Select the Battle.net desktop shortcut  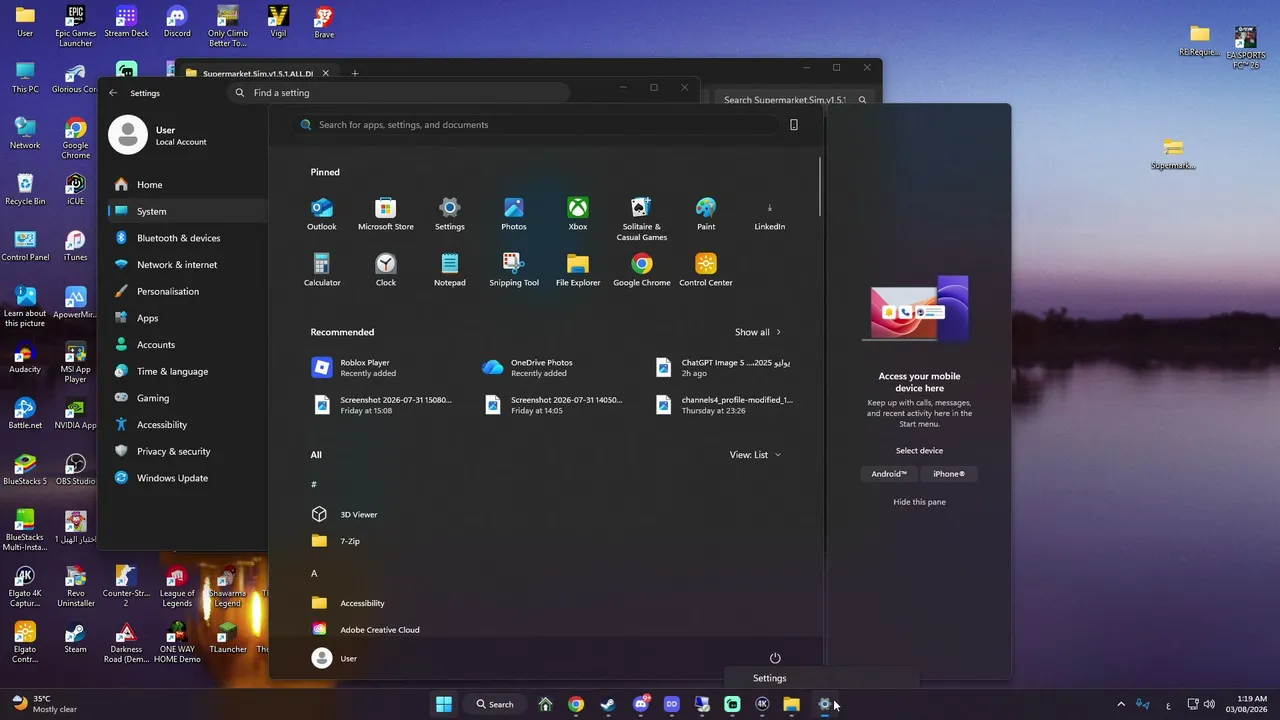coord(25,414)
